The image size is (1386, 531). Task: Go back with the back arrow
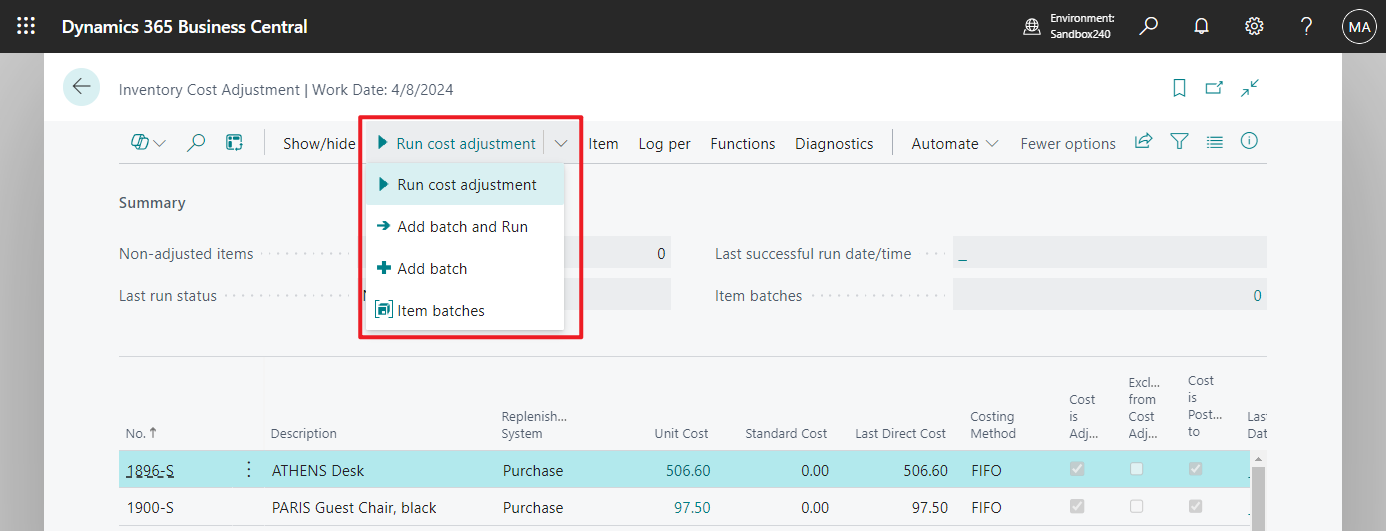(81, 87)
